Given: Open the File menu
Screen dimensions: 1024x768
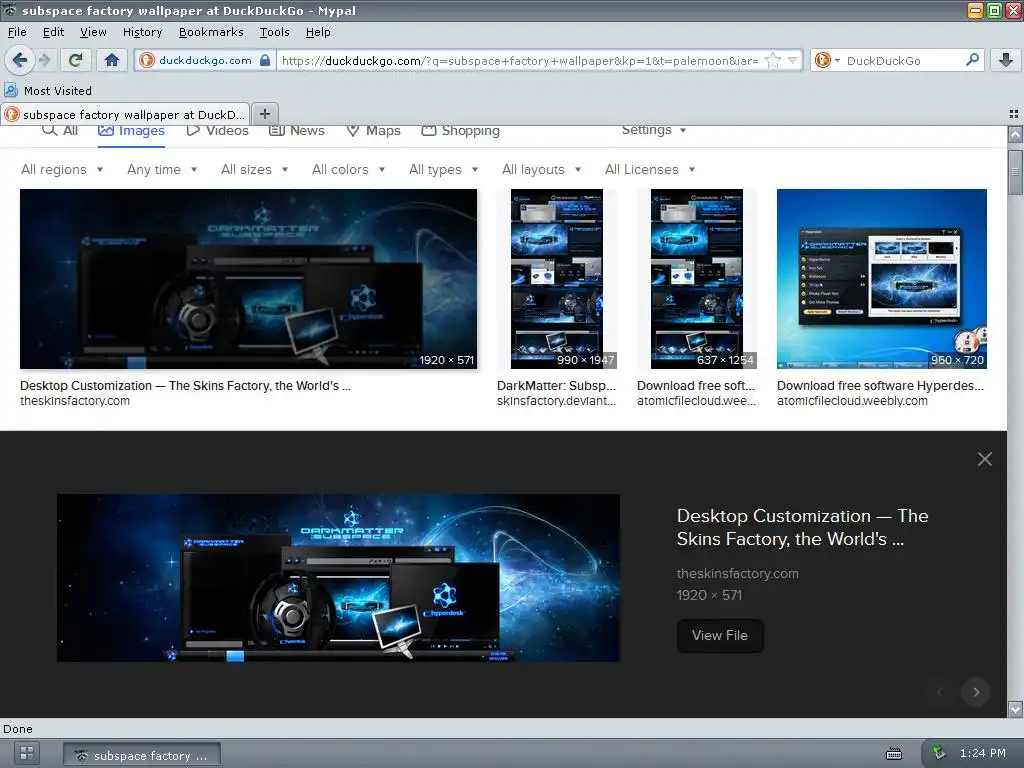Looking at the screenshot, I should click(17, 32).
